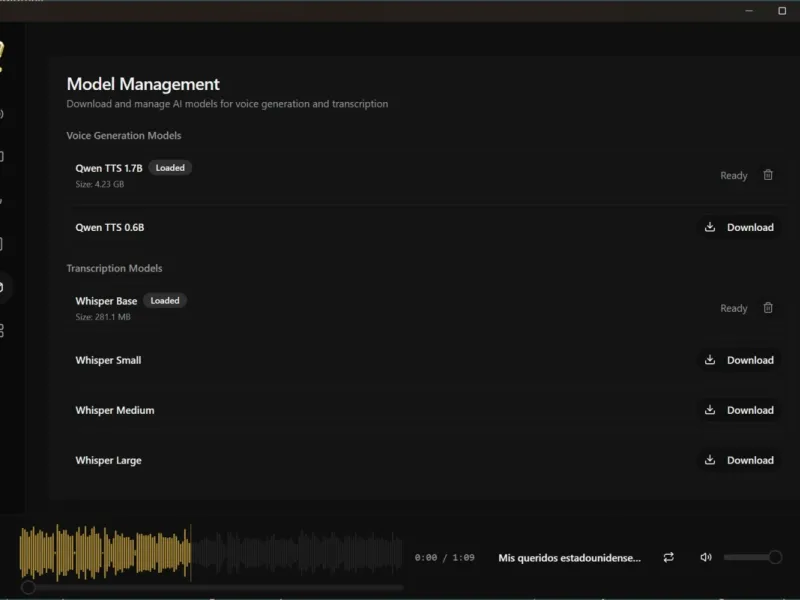Download the Qwen TTS 0.6B model

point(739,228)
